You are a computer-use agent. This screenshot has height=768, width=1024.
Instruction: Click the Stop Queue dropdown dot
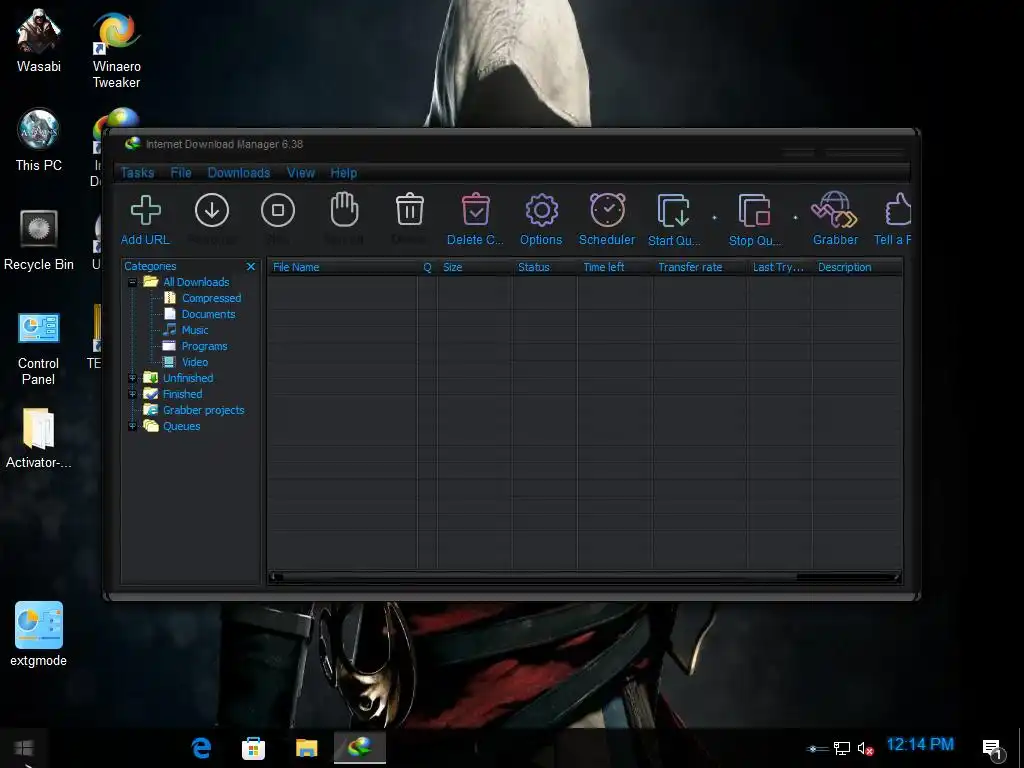795,217
